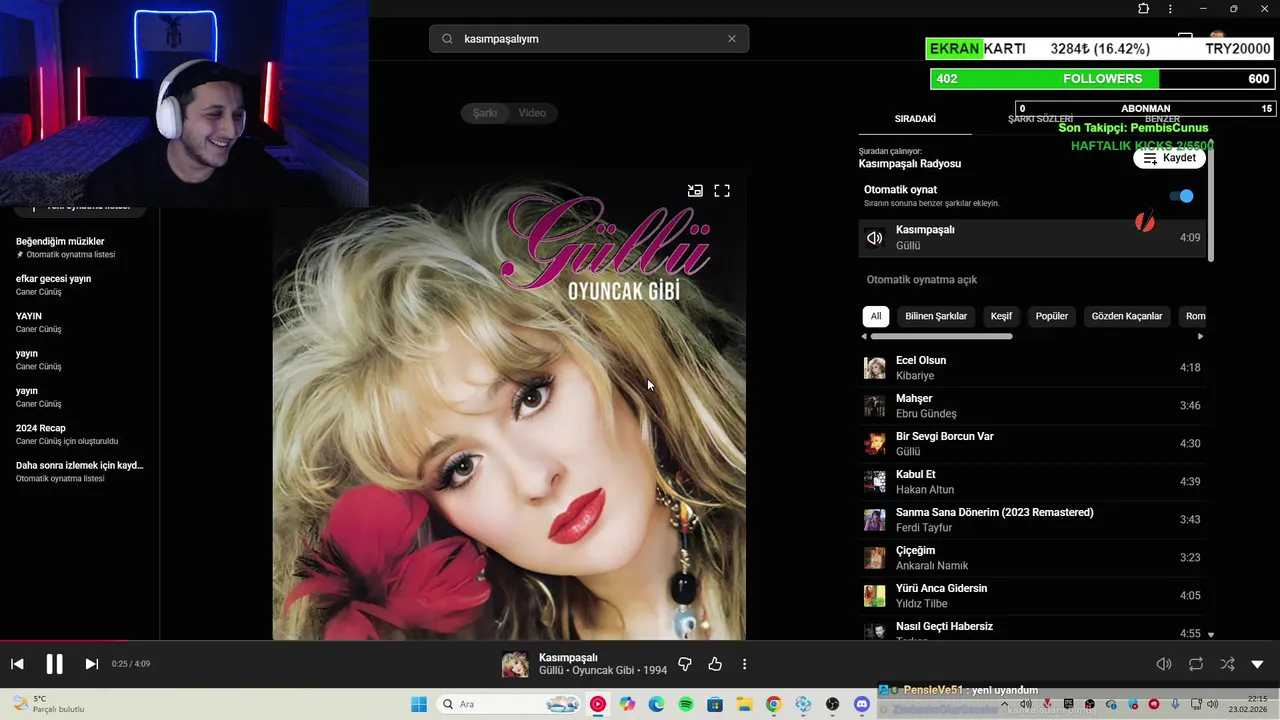Viewport: 1280px width, 720px height.
Task: Open Daha sonra izlemek için kaydedilenler playlist
Action: [80, 471]
